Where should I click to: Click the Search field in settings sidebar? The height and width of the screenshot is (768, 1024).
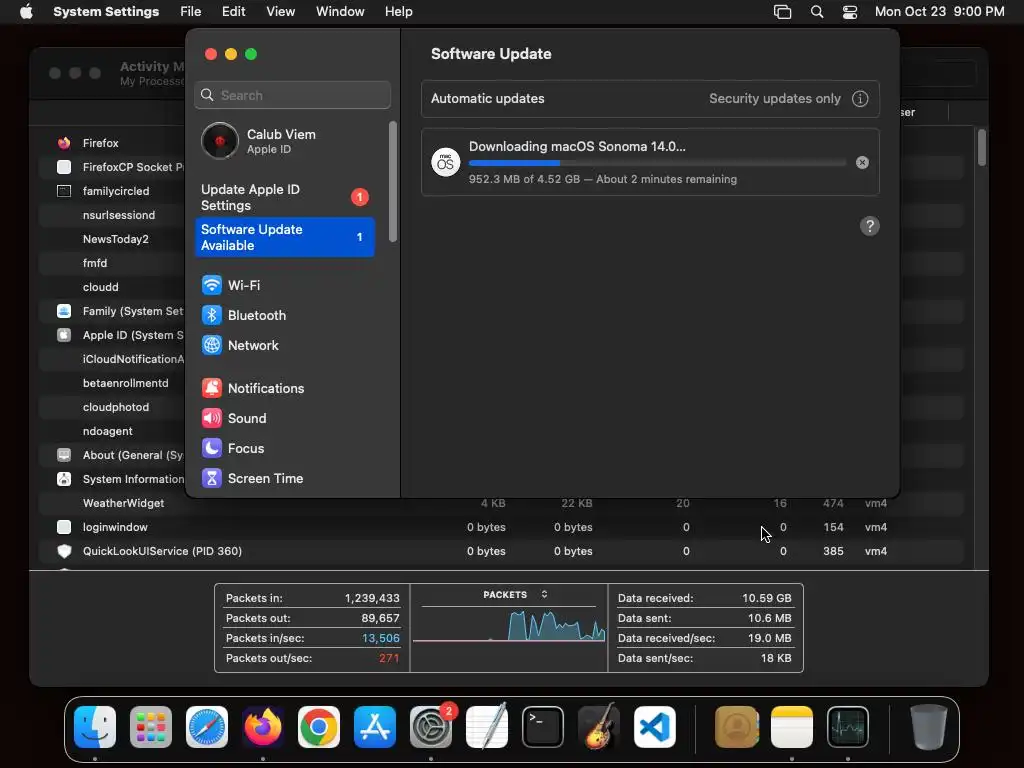[x=293, y=95]
